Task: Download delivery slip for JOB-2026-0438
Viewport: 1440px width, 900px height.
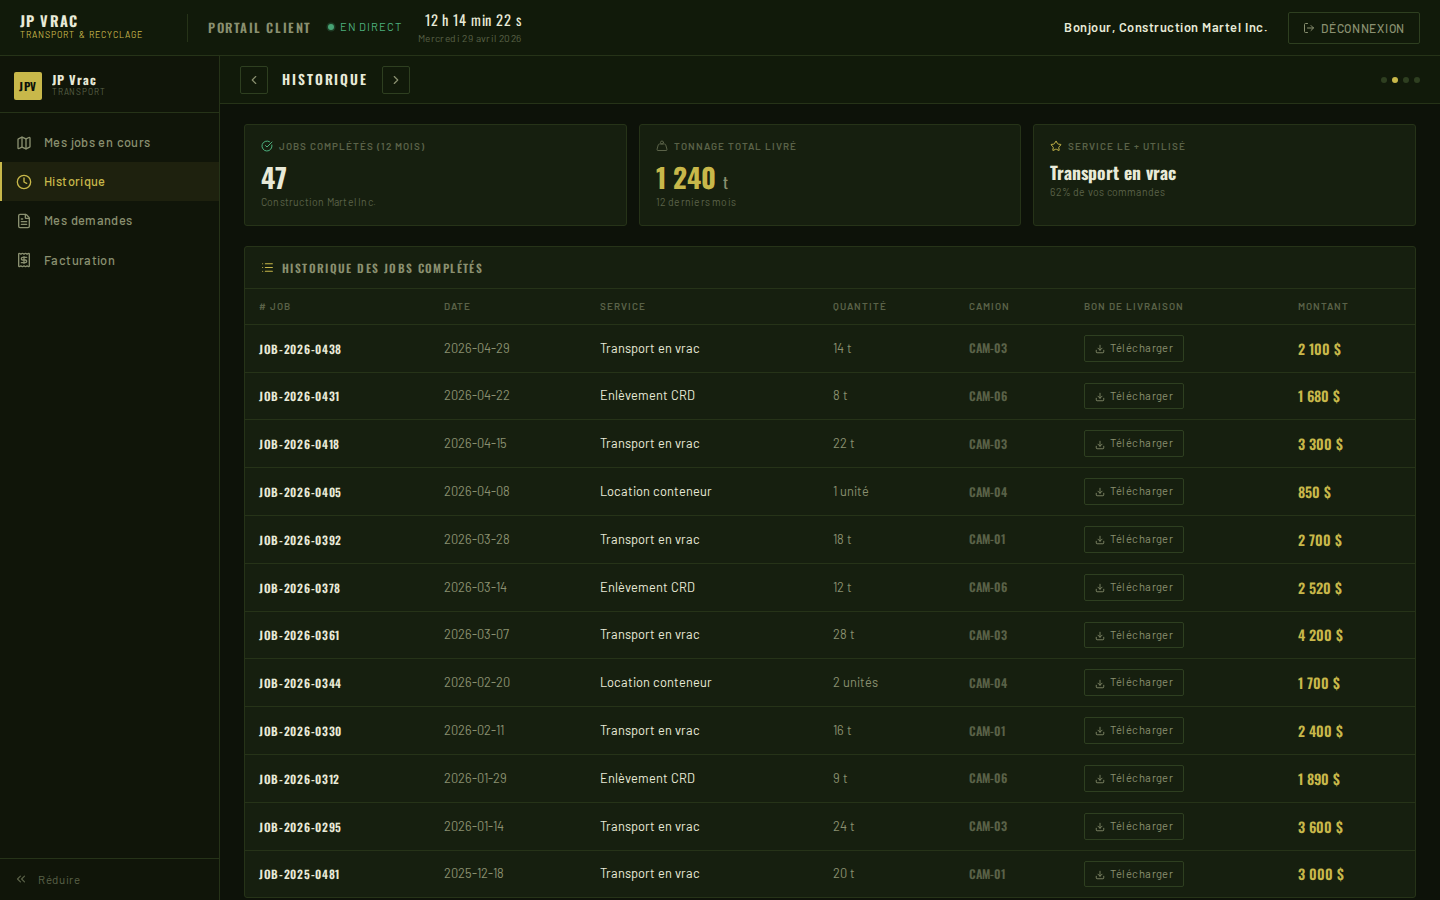Action: click(x=1133, y=349)
